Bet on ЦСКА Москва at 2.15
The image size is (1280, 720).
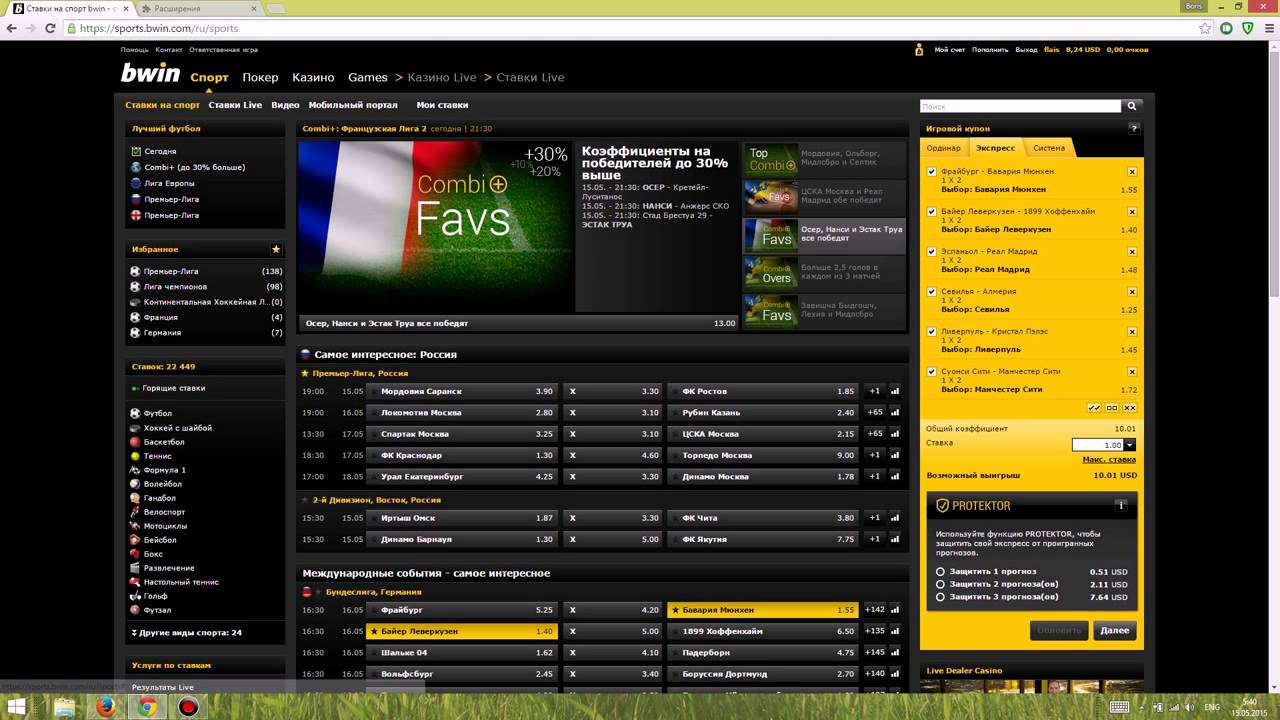762,434
